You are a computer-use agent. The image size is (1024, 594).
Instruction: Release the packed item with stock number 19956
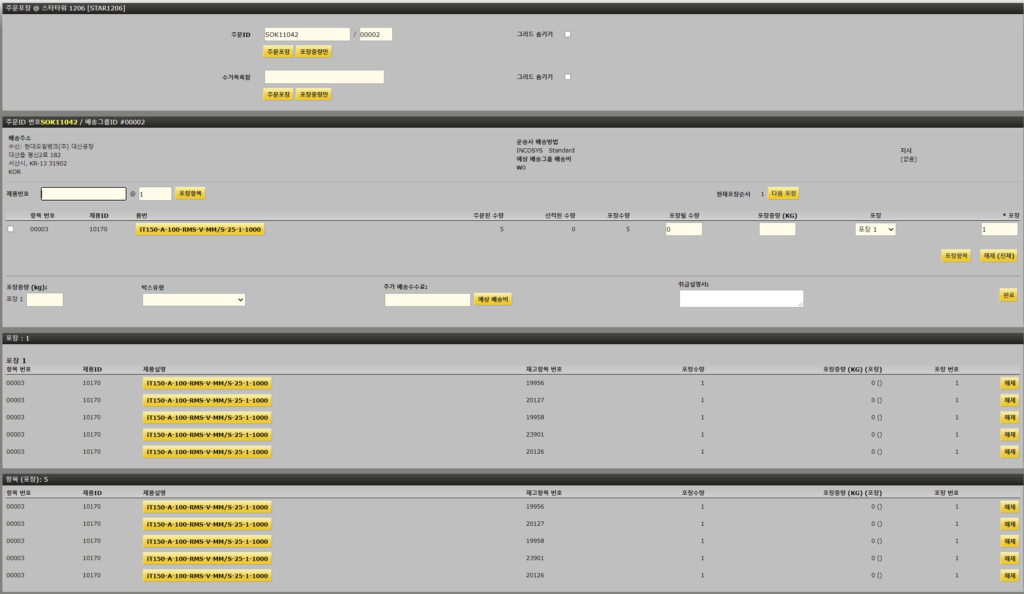1008,382
